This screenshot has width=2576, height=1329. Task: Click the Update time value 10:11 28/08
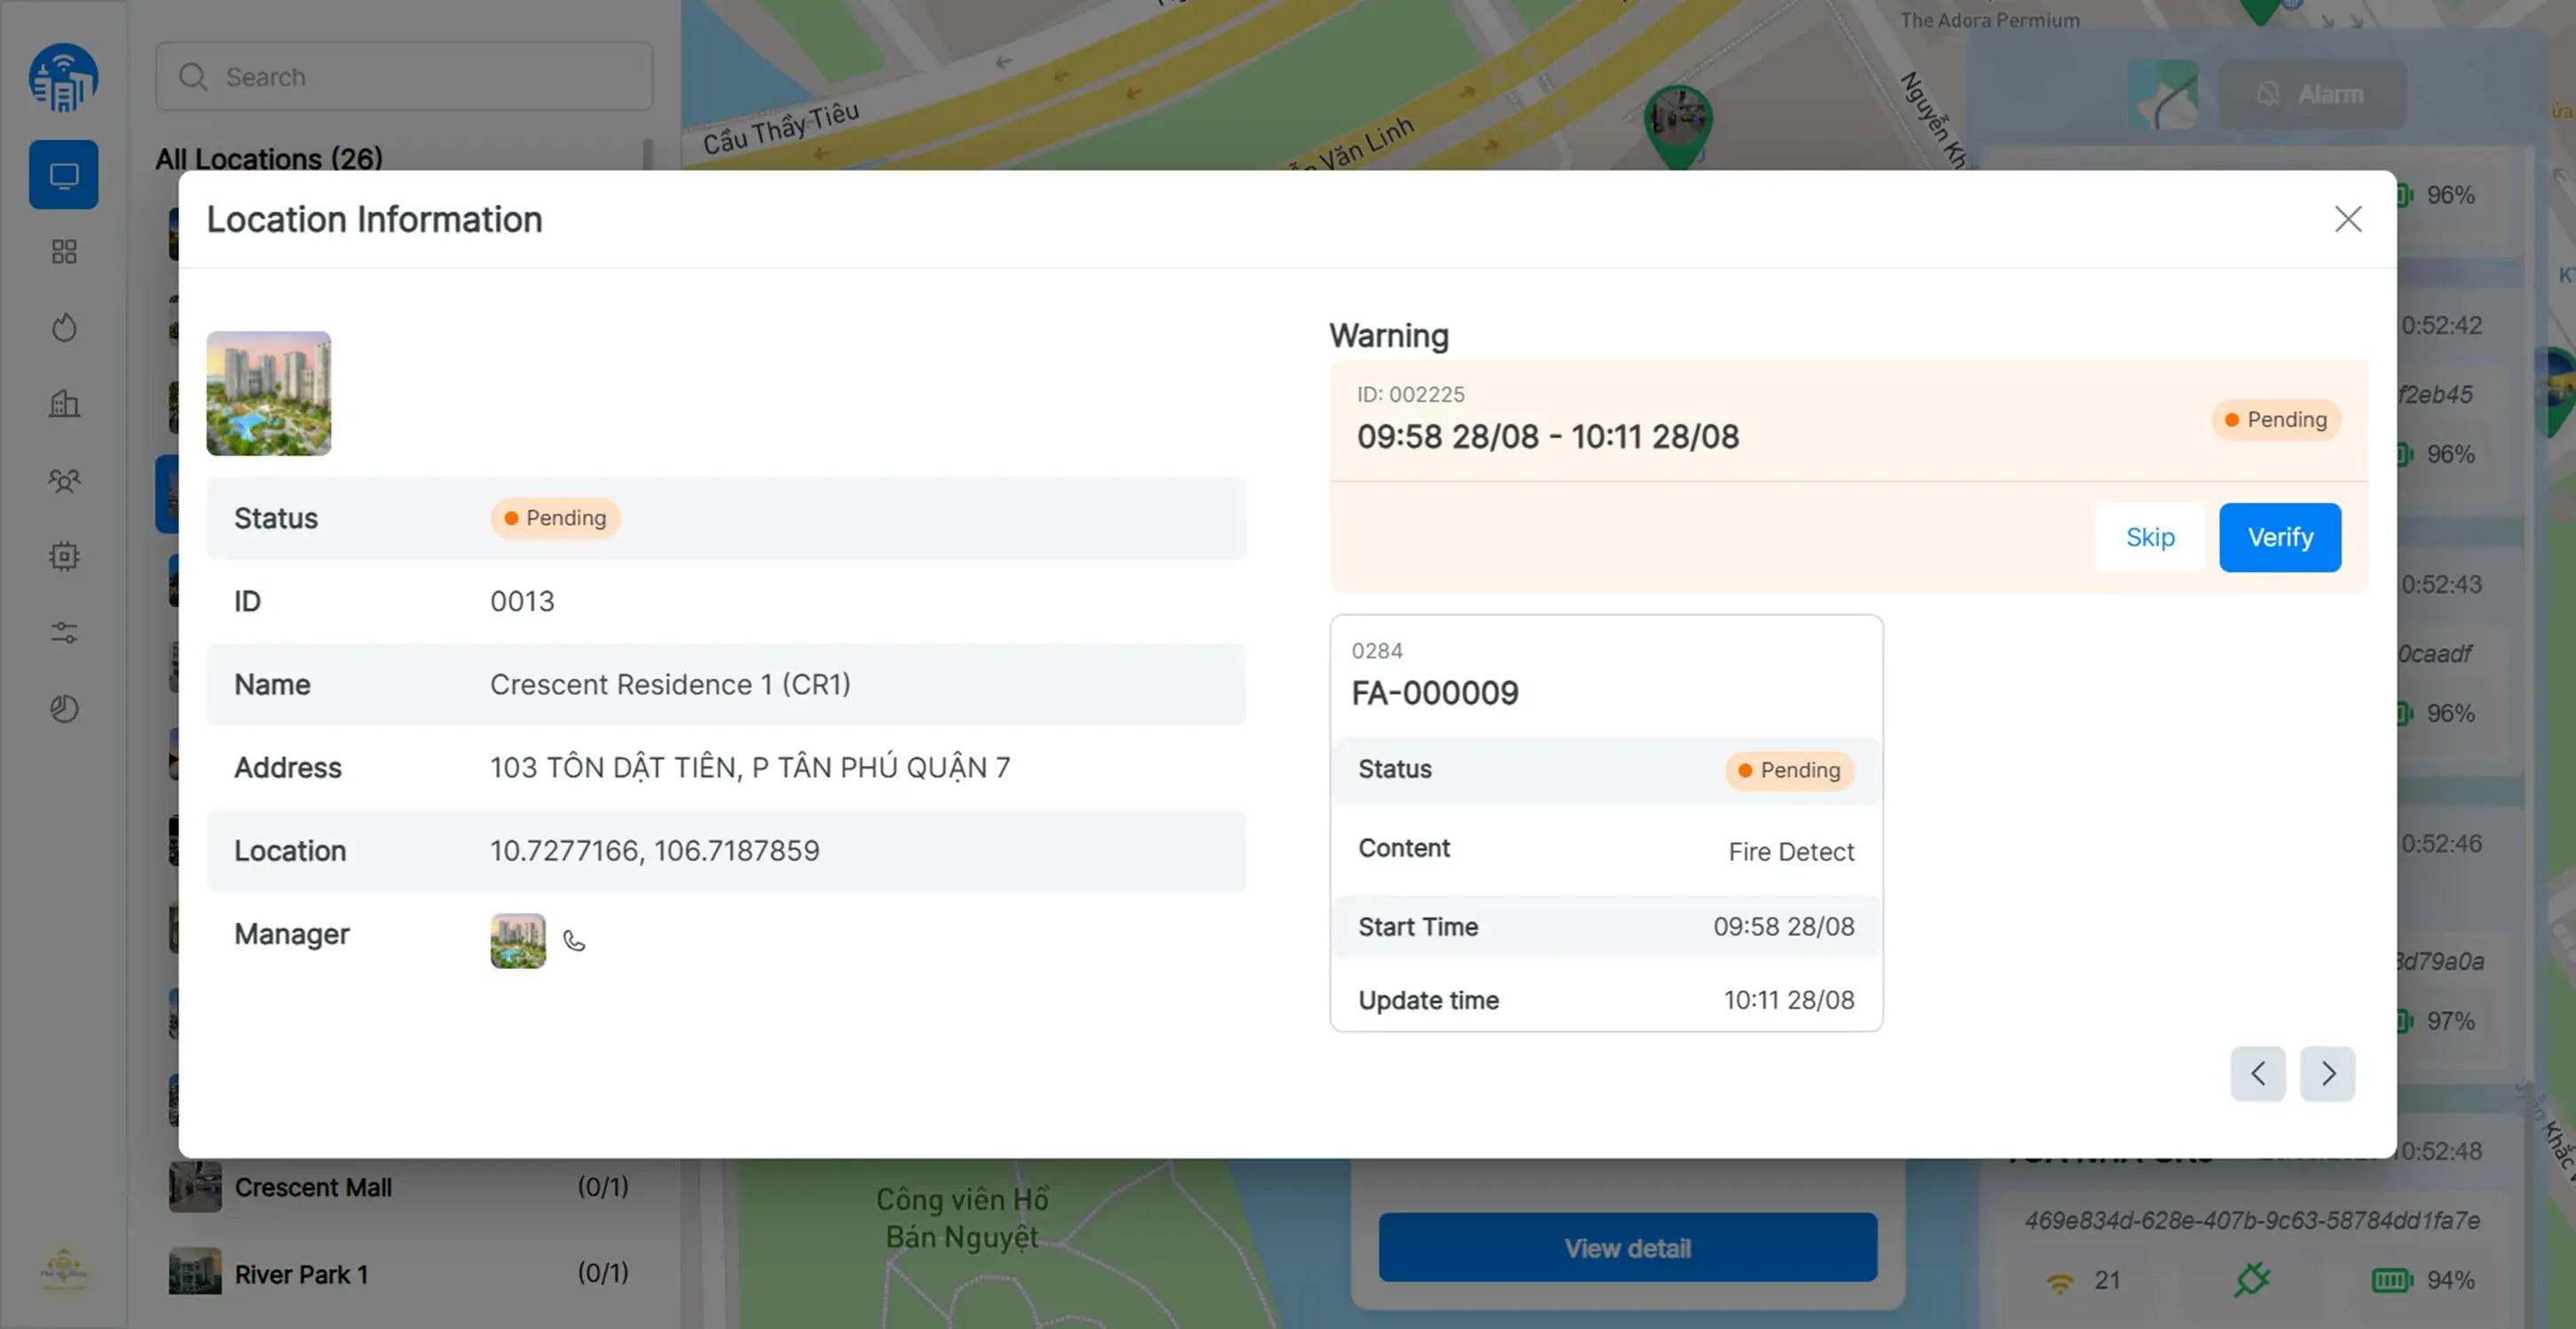pos(1788,1000)
